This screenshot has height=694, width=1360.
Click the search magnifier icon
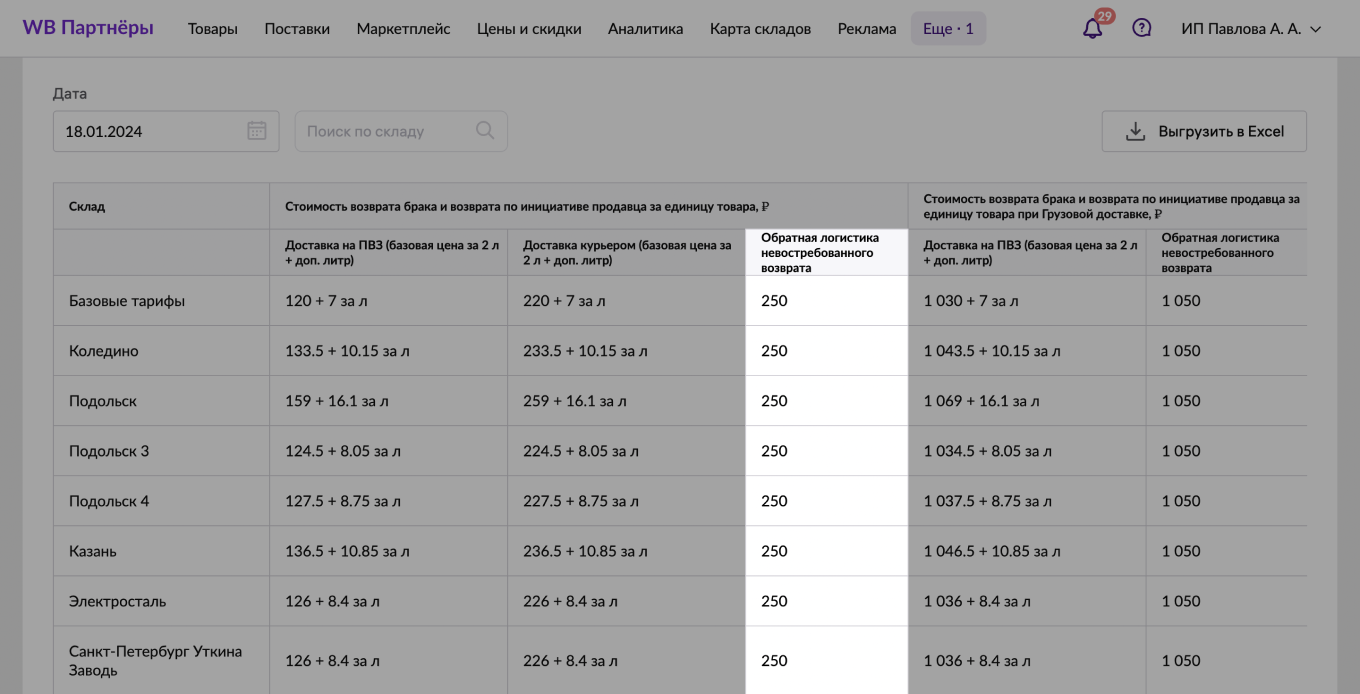pos(485,131)
